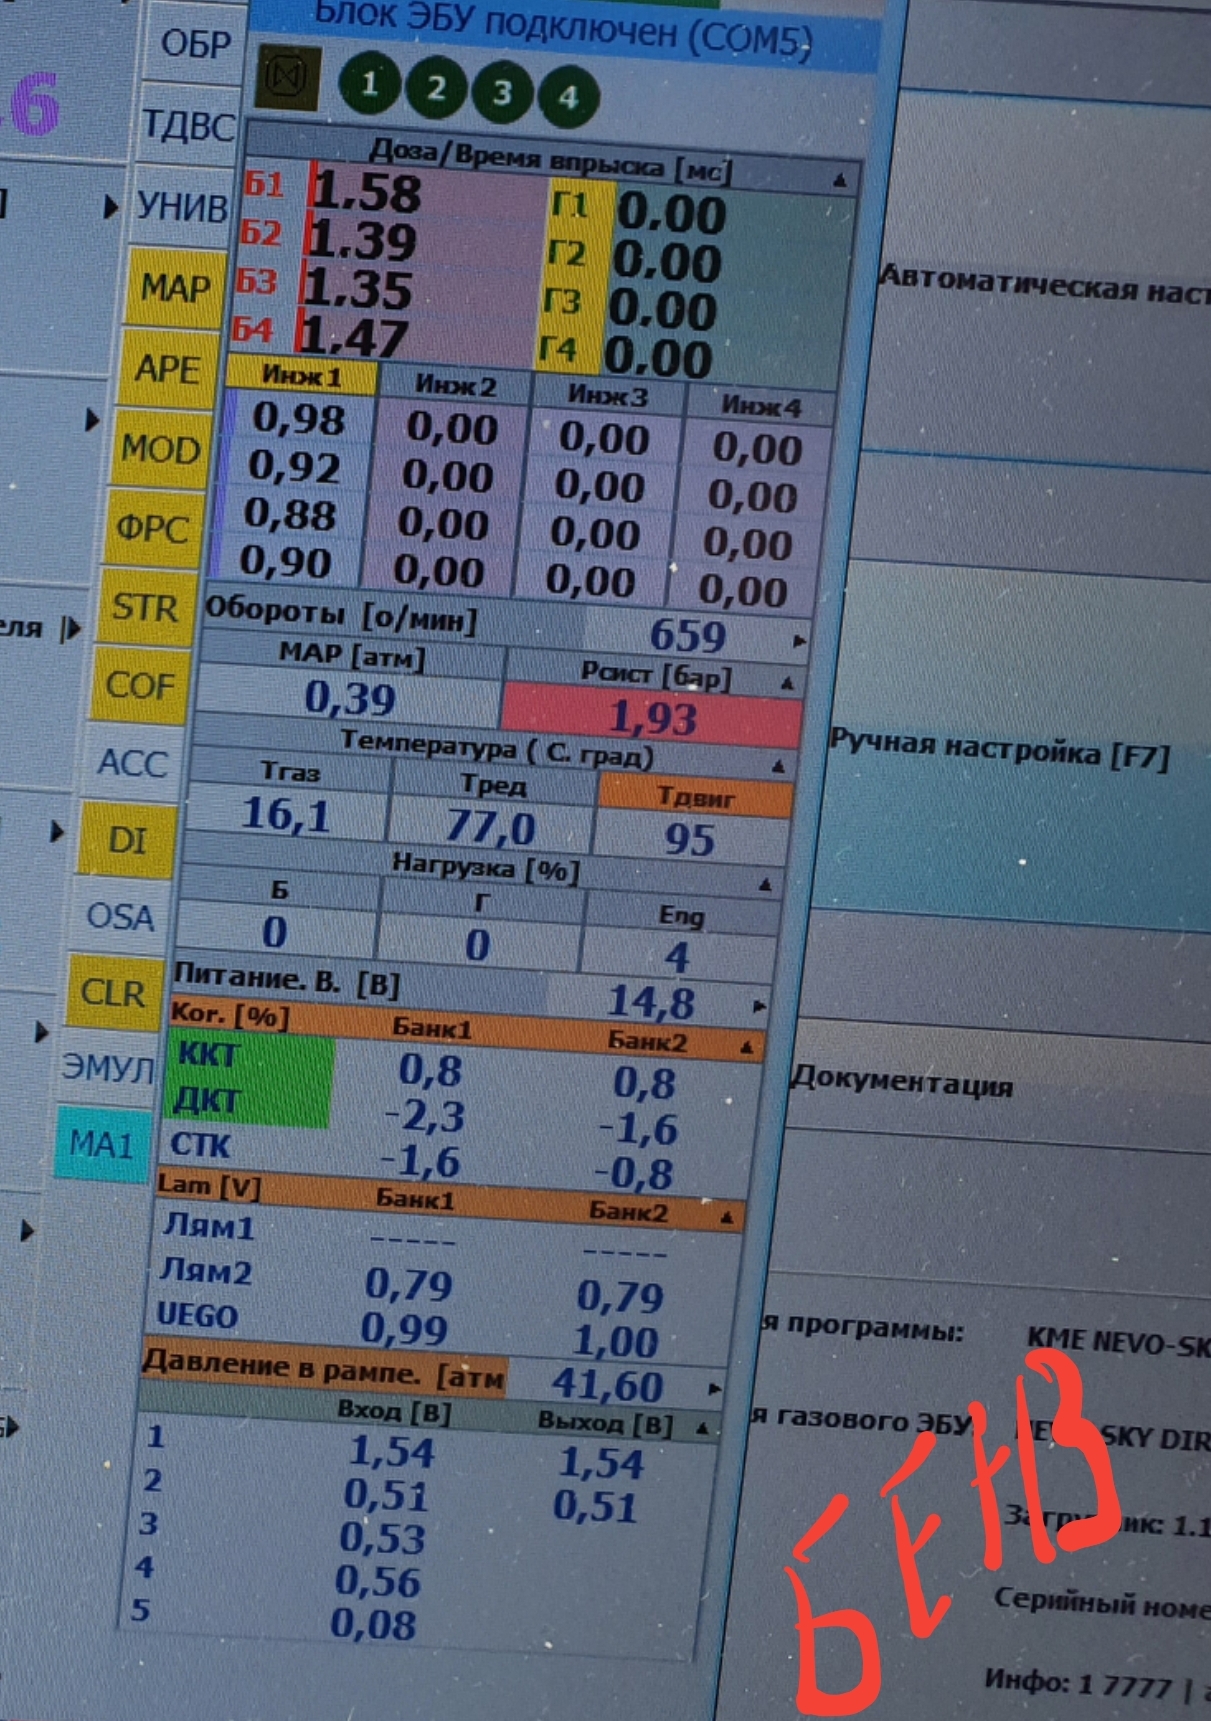Toggle cylinder 1 green indicator

click(369, 84)
